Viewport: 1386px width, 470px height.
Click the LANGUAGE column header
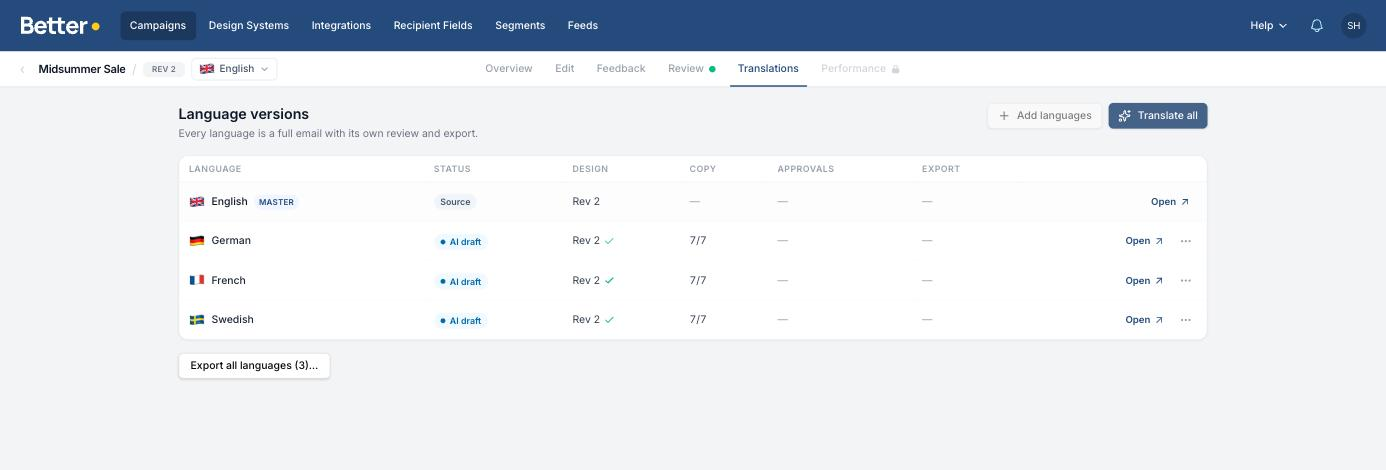215,169
